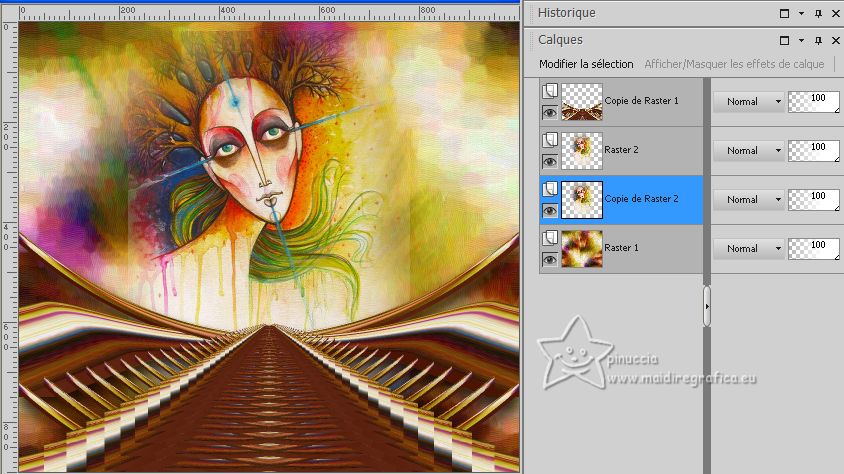844x474 pixels.
Task: Click opacity field of Raster 1 layer
Action: (x=813, y=249)
